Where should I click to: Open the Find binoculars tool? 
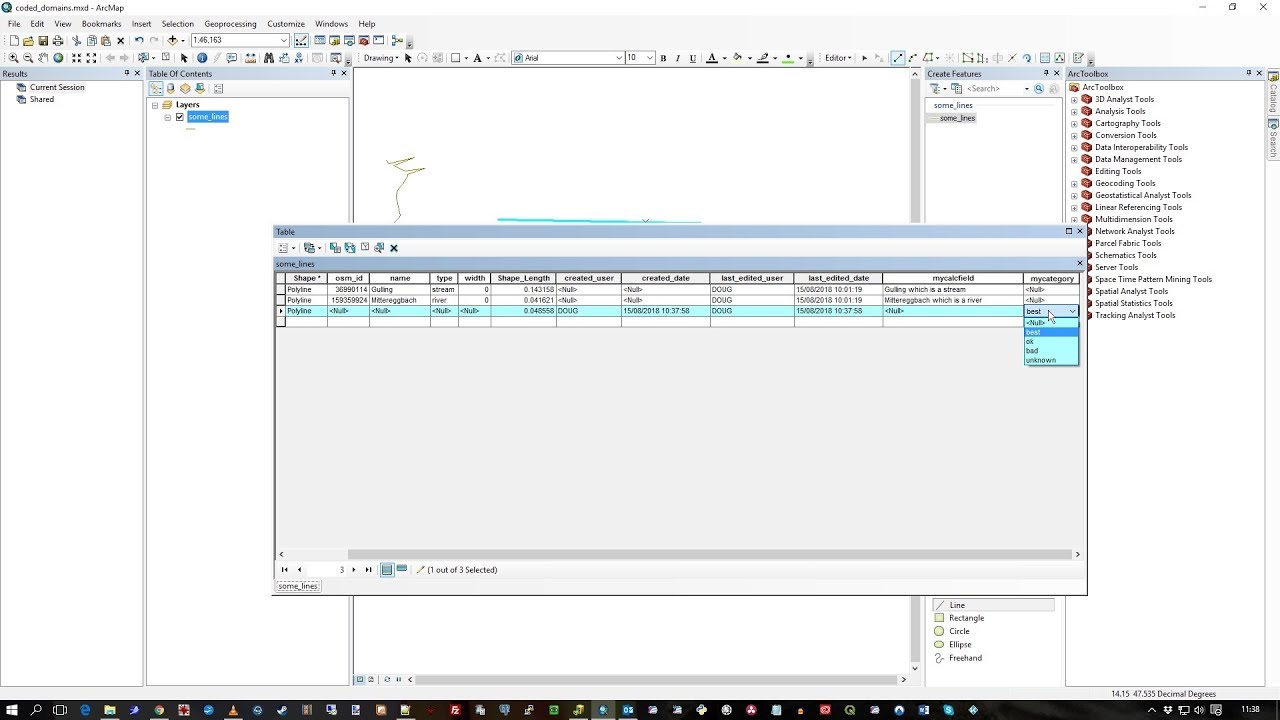[268, 58]
